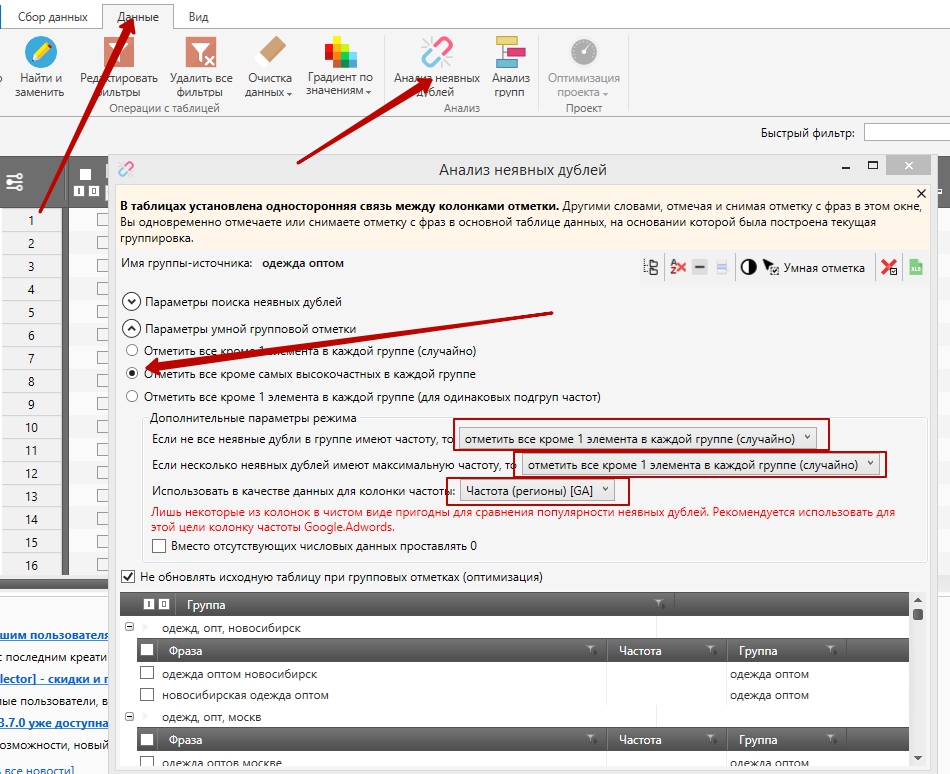The height and width of the screenshot is (774, 950).
Task: Open the Найти и заменить tool
Action: (x=40, y=67)
